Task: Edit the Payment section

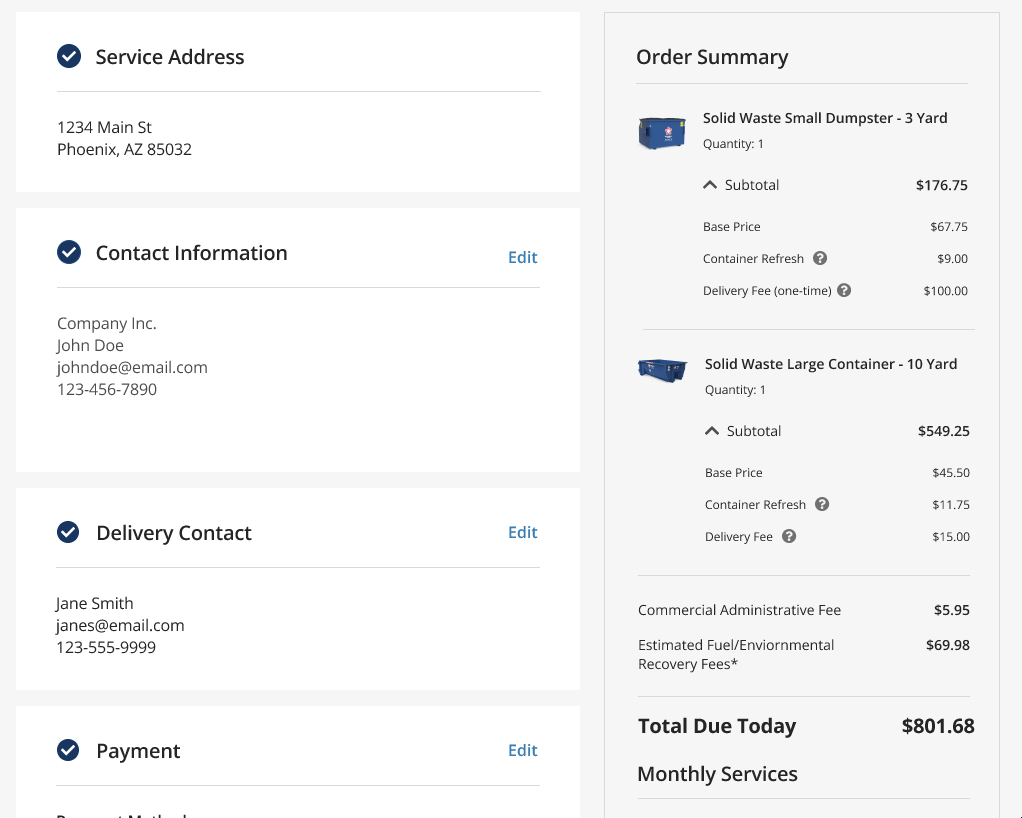Action: click(522, 750)
